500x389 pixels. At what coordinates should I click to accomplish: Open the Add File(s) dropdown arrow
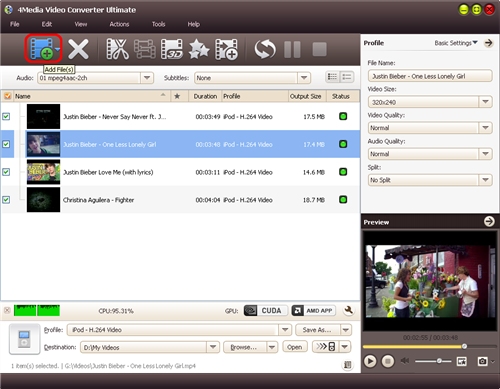(58, 49)
